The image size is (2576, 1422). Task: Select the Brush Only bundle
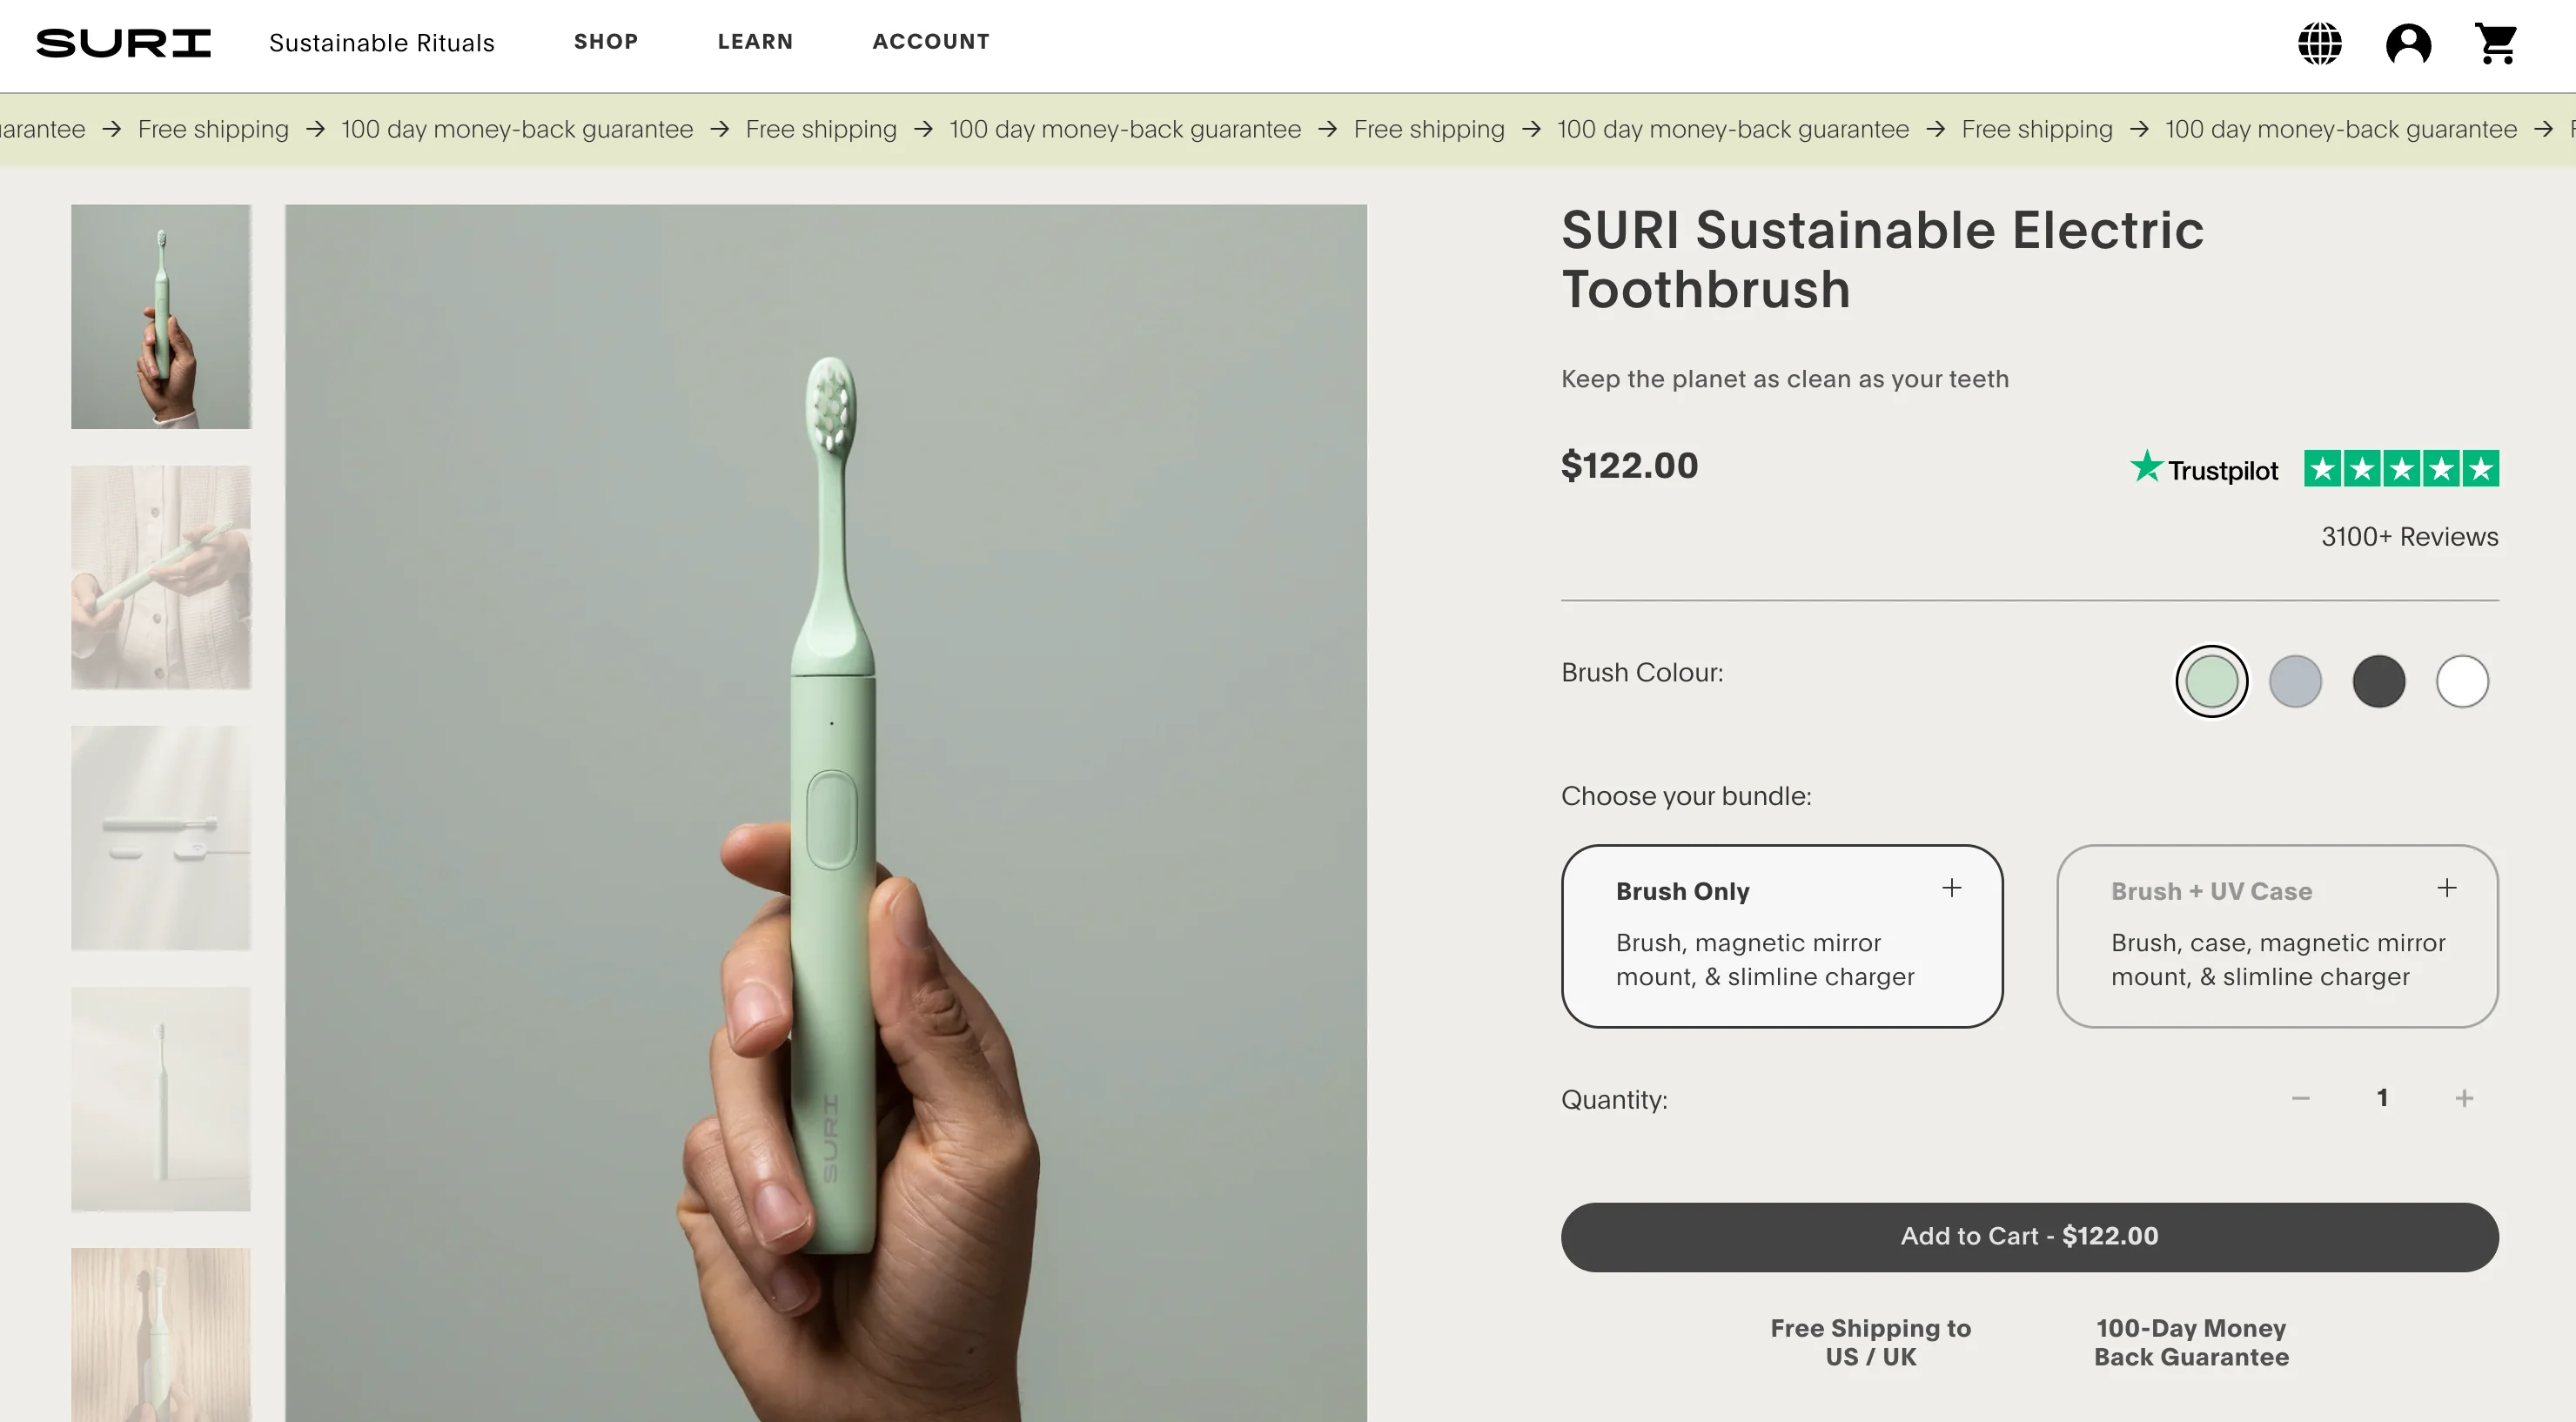tap(1781, 936)
